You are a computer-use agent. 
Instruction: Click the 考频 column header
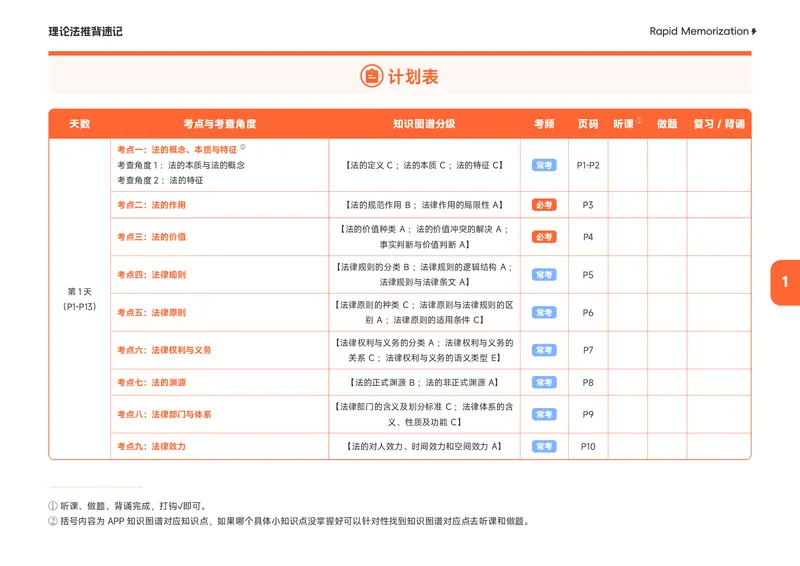(544, 124)
